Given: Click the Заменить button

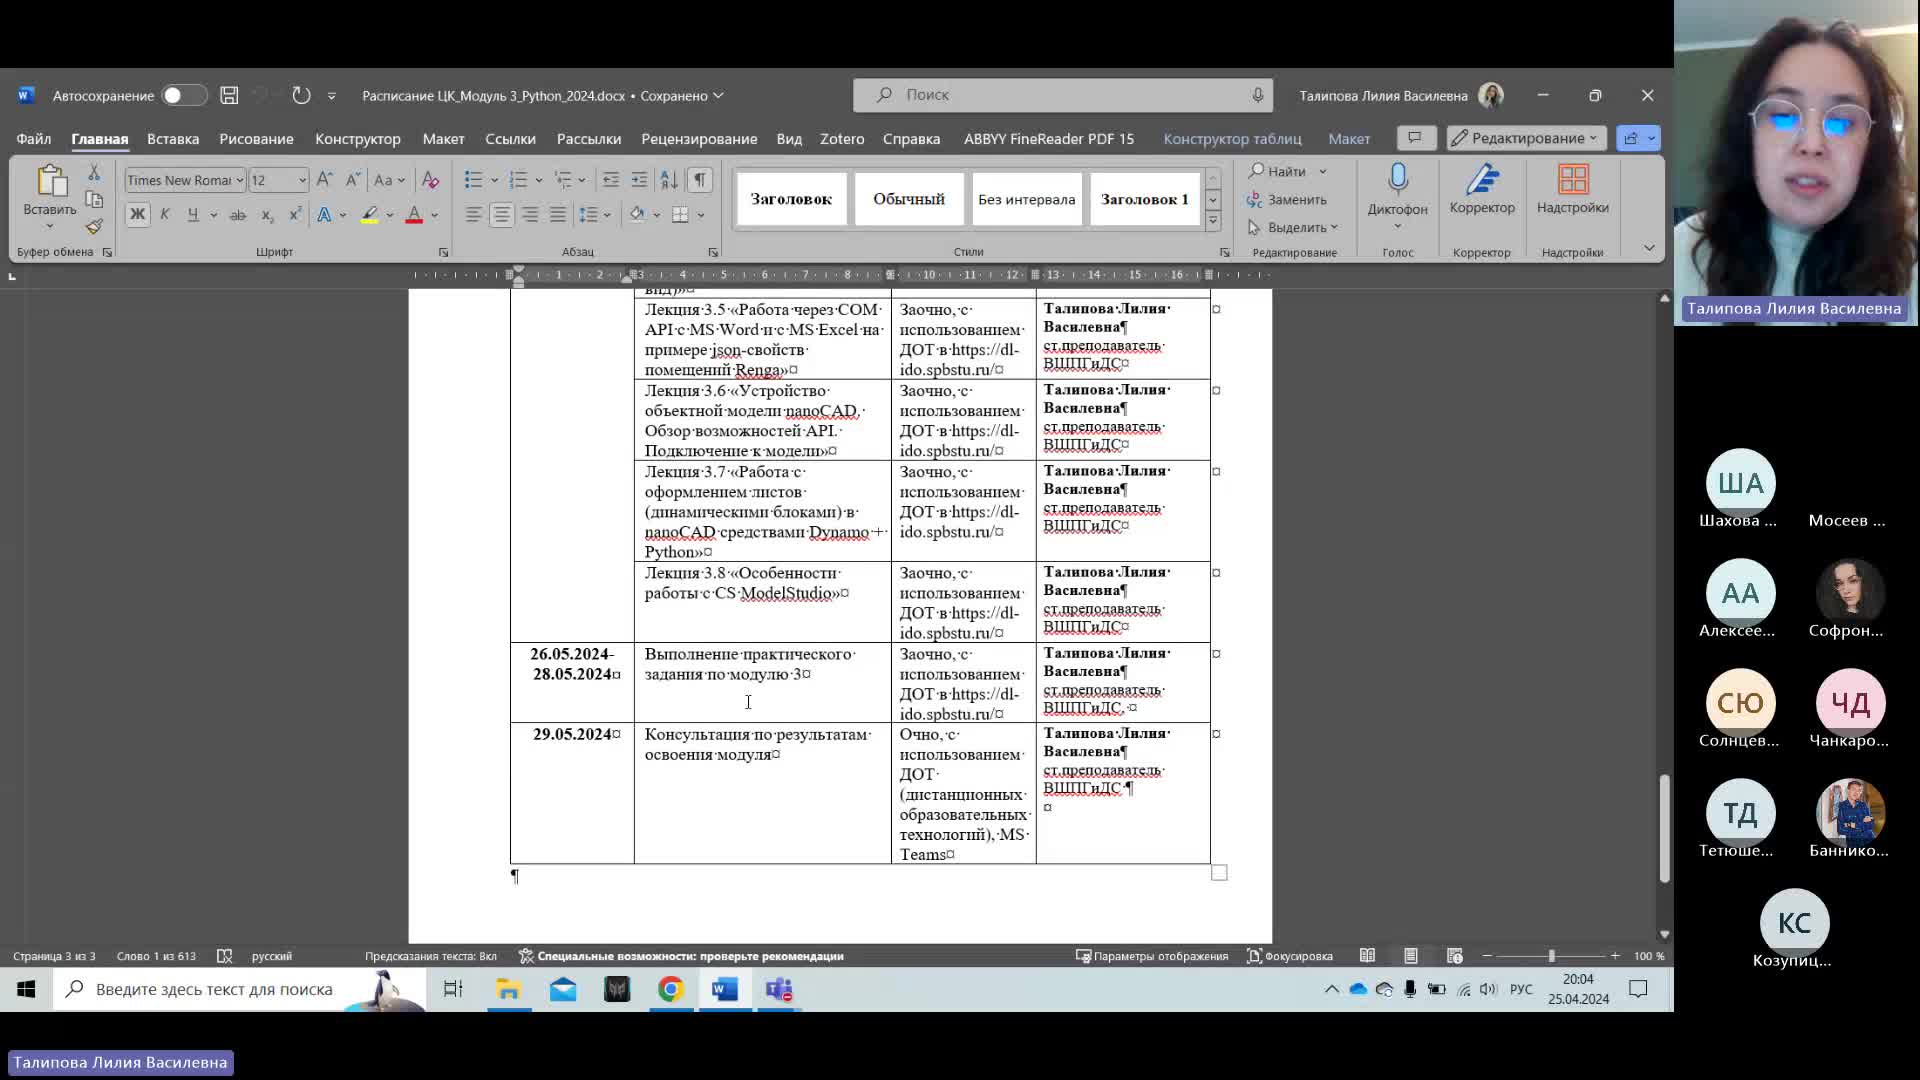Looking at the screenshot, I should pos(1287,200).
